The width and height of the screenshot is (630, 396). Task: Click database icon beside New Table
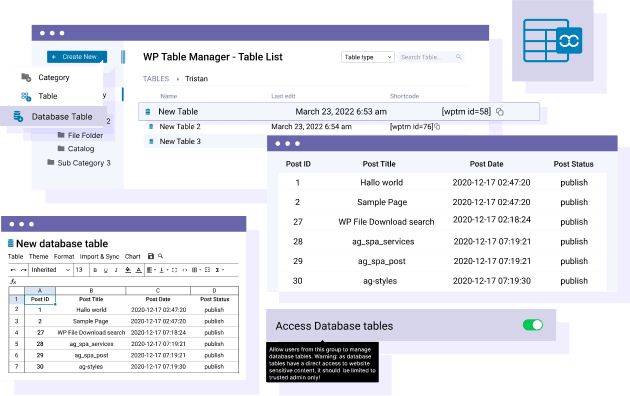point(148,112)
